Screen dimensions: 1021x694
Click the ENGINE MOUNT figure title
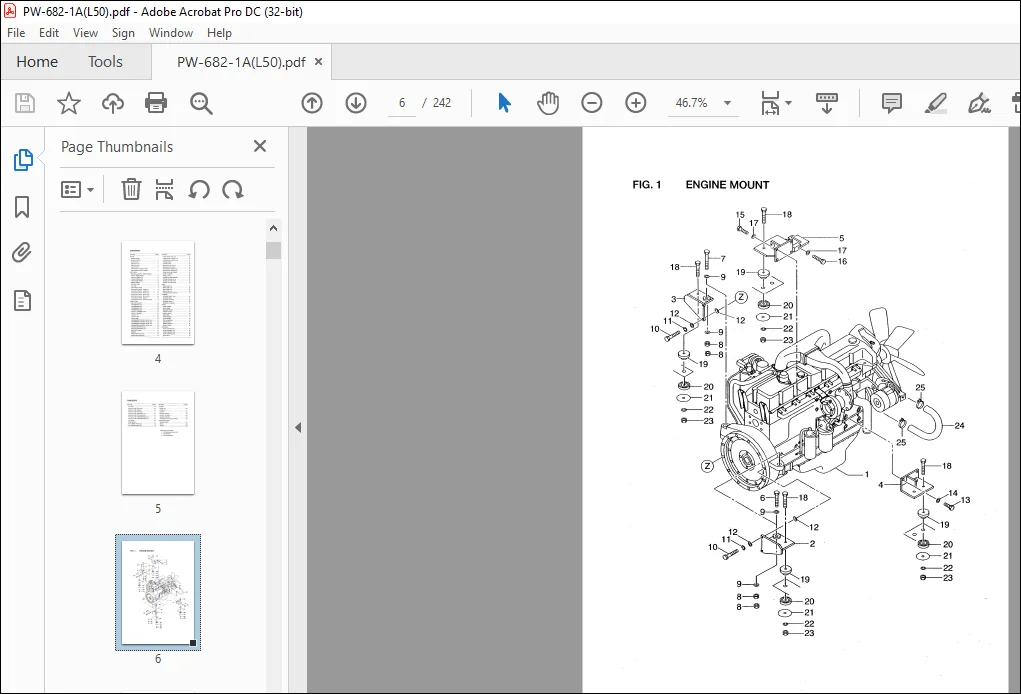point(727,185)
